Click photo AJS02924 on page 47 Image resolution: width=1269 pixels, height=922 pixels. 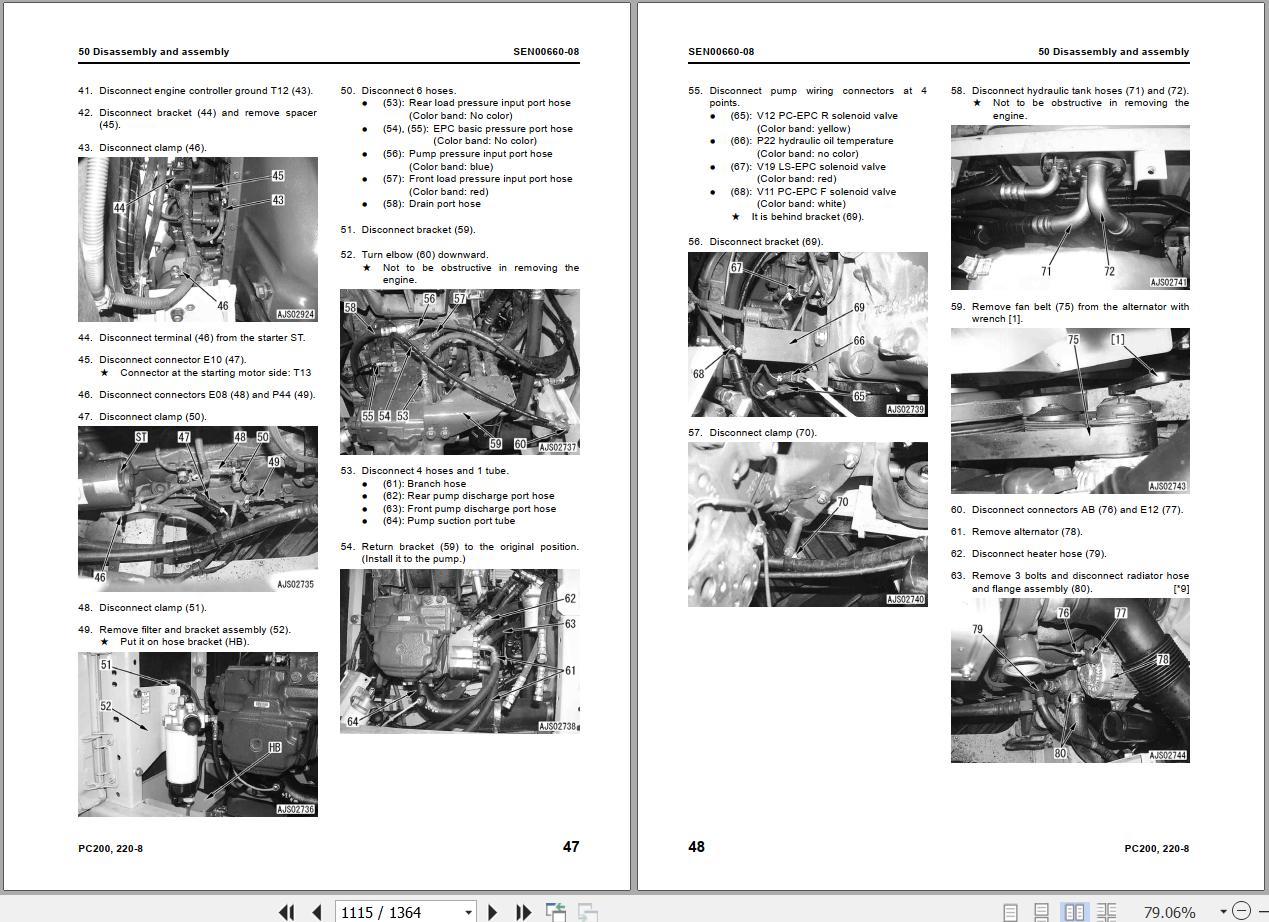pyautogui.click(x=198, y=239)
